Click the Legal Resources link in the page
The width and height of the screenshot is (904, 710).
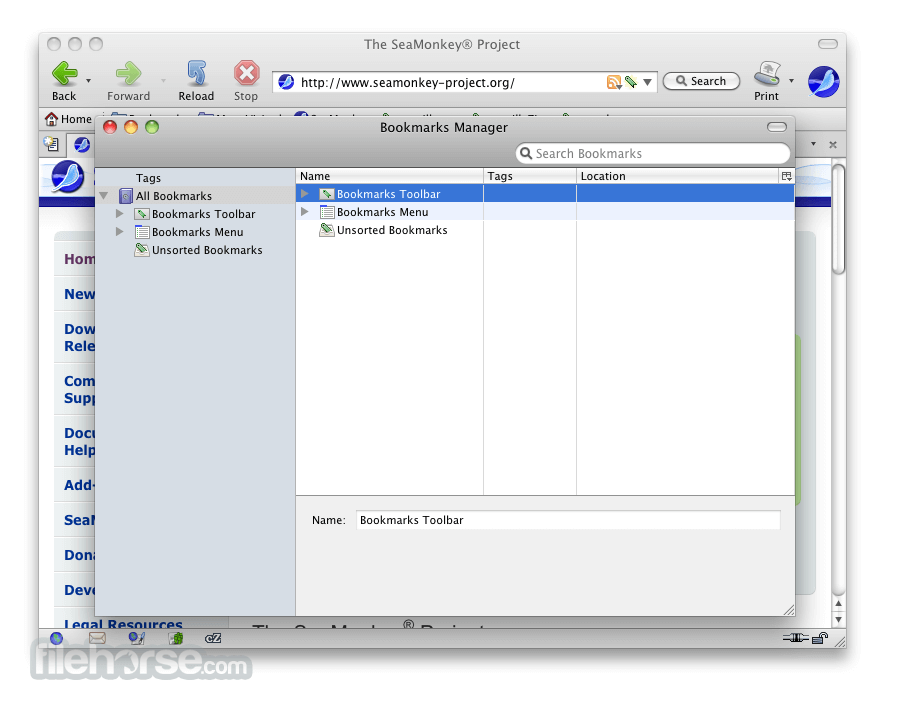pos(123,624)
